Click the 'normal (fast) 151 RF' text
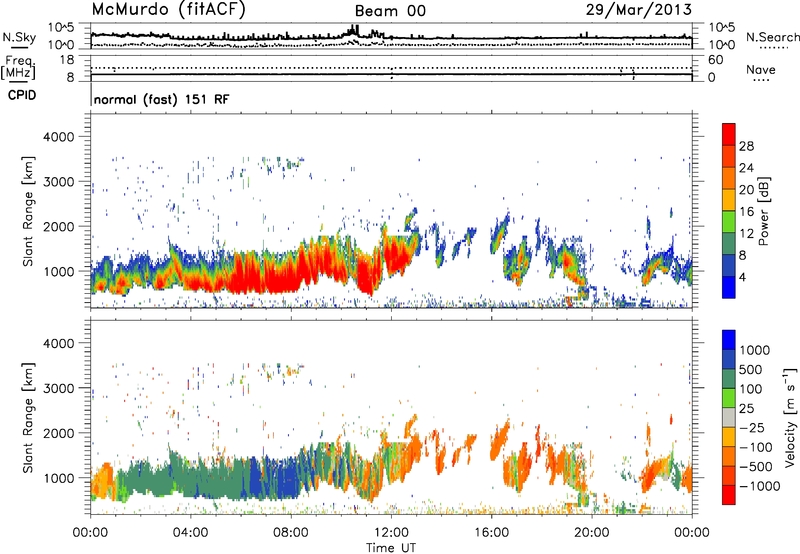Image resolution: width=800 pixels, height=554 pixels. 161,99
